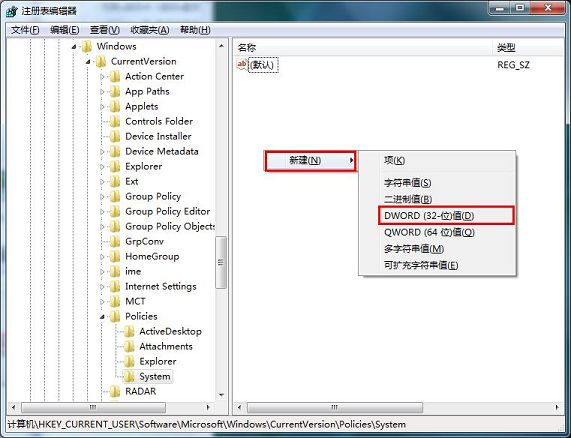This screenshot has height=438, width=571.
Task: Click the values pane horizontal scrollbar right arrow
Action: pos(557,407)
